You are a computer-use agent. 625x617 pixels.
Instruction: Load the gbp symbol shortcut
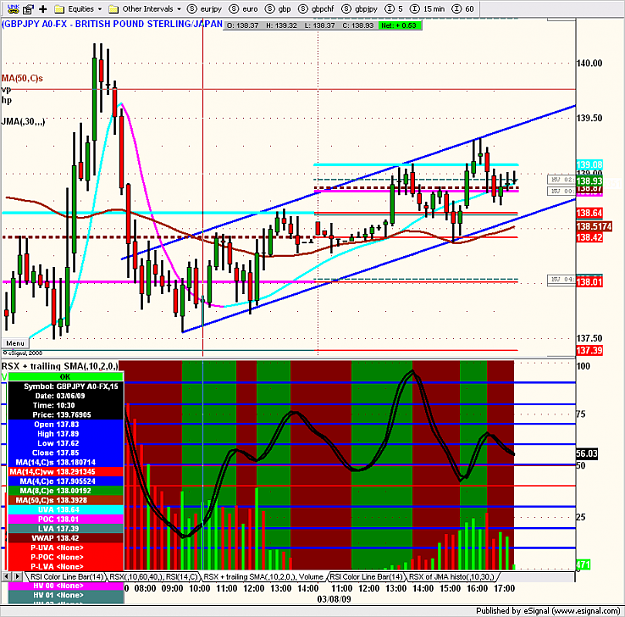pyautogui.click(x=278, y=9)
